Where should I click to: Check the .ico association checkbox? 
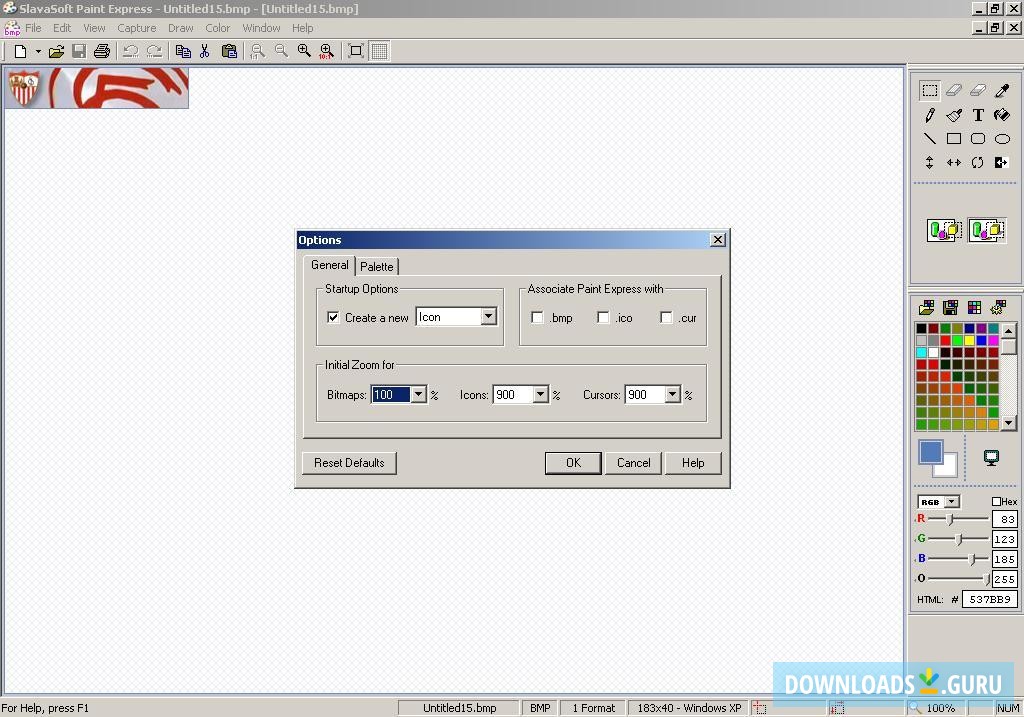[603, 317]
